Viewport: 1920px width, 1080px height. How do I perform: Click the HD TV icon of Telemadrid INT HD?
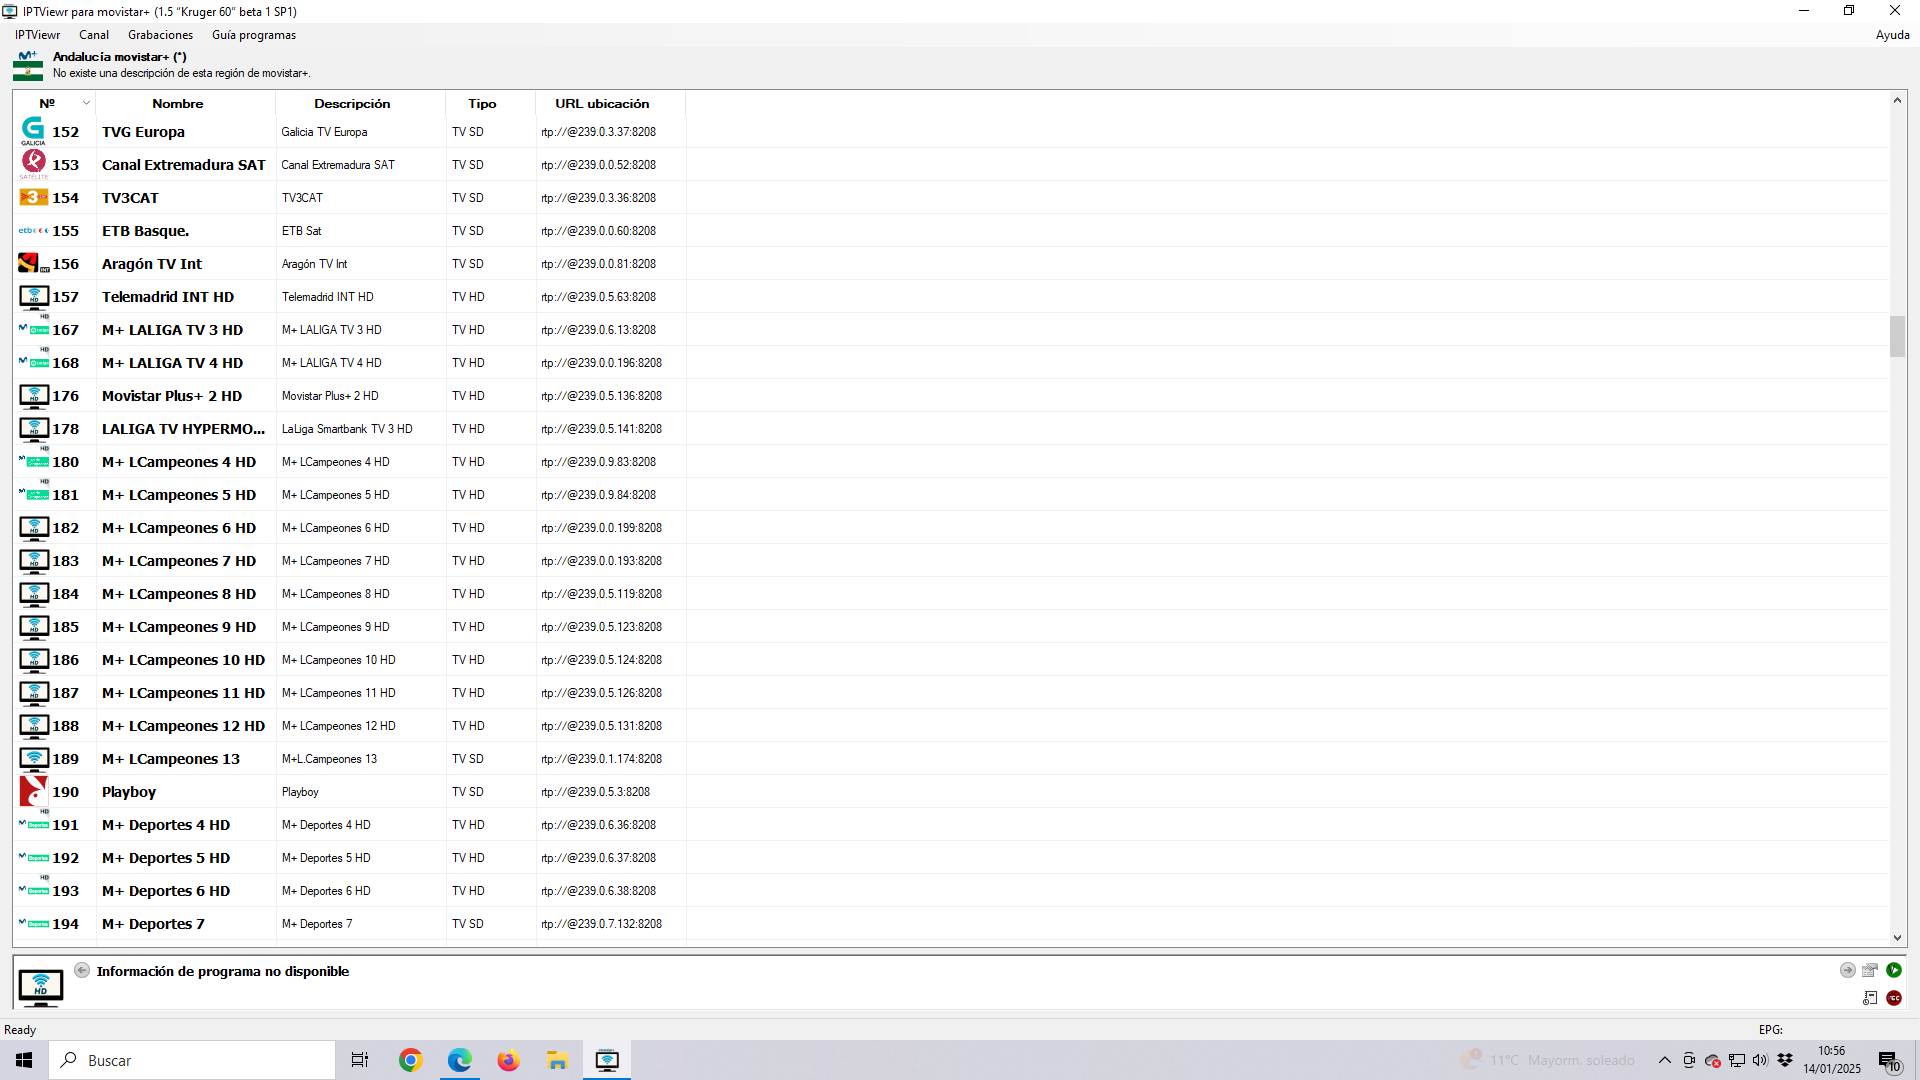34,296
